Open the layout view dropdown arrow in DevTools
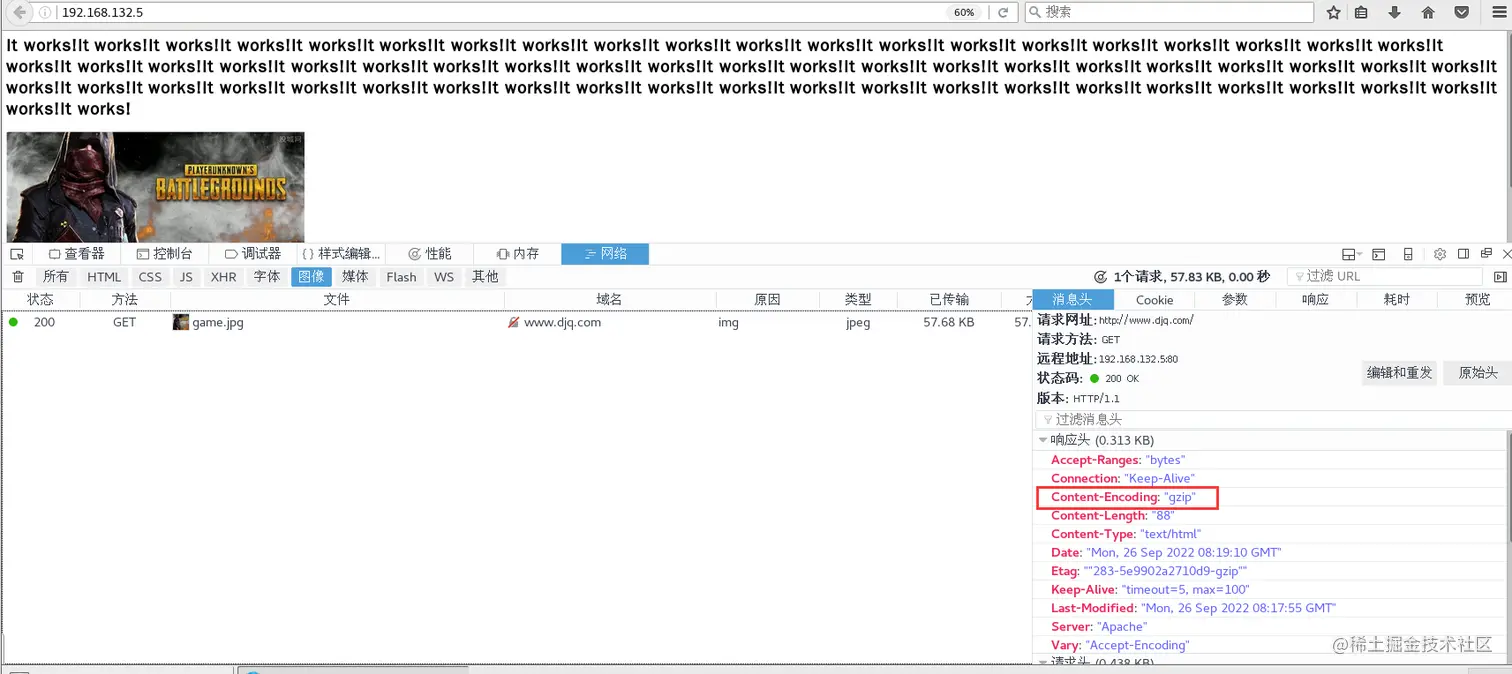The image size is (1512, 674). click(x=1358, y=254)
